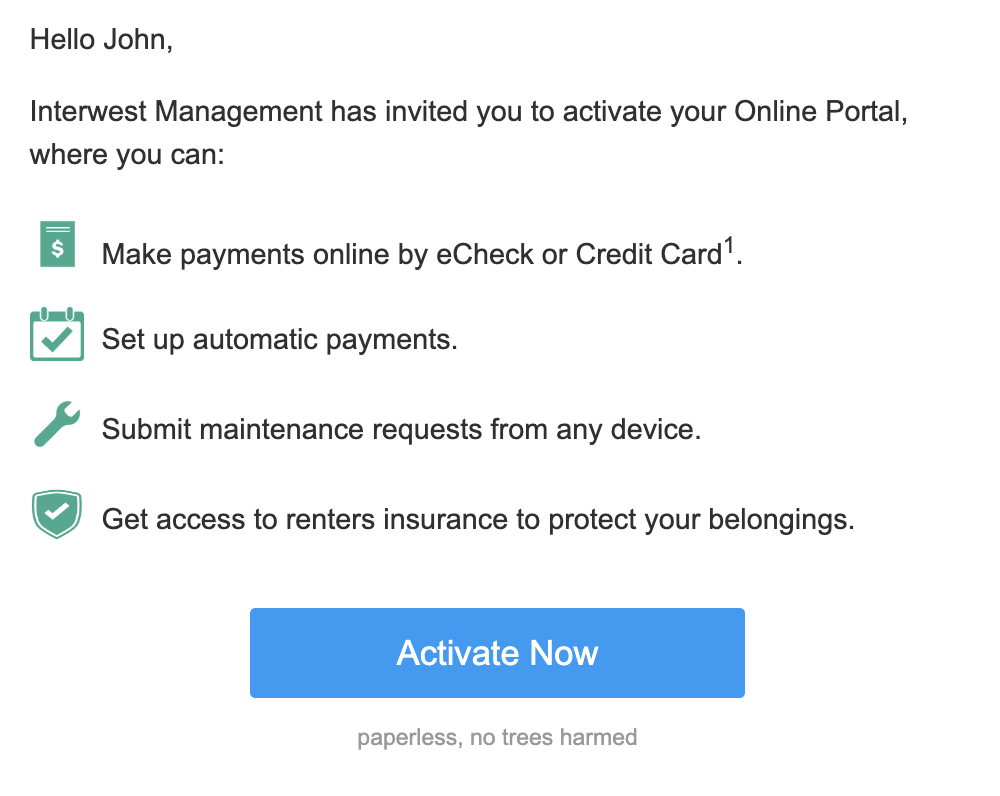1000x796 pixels.
Task: Click the green wrench maintenance icon
Action: (57, 424)
